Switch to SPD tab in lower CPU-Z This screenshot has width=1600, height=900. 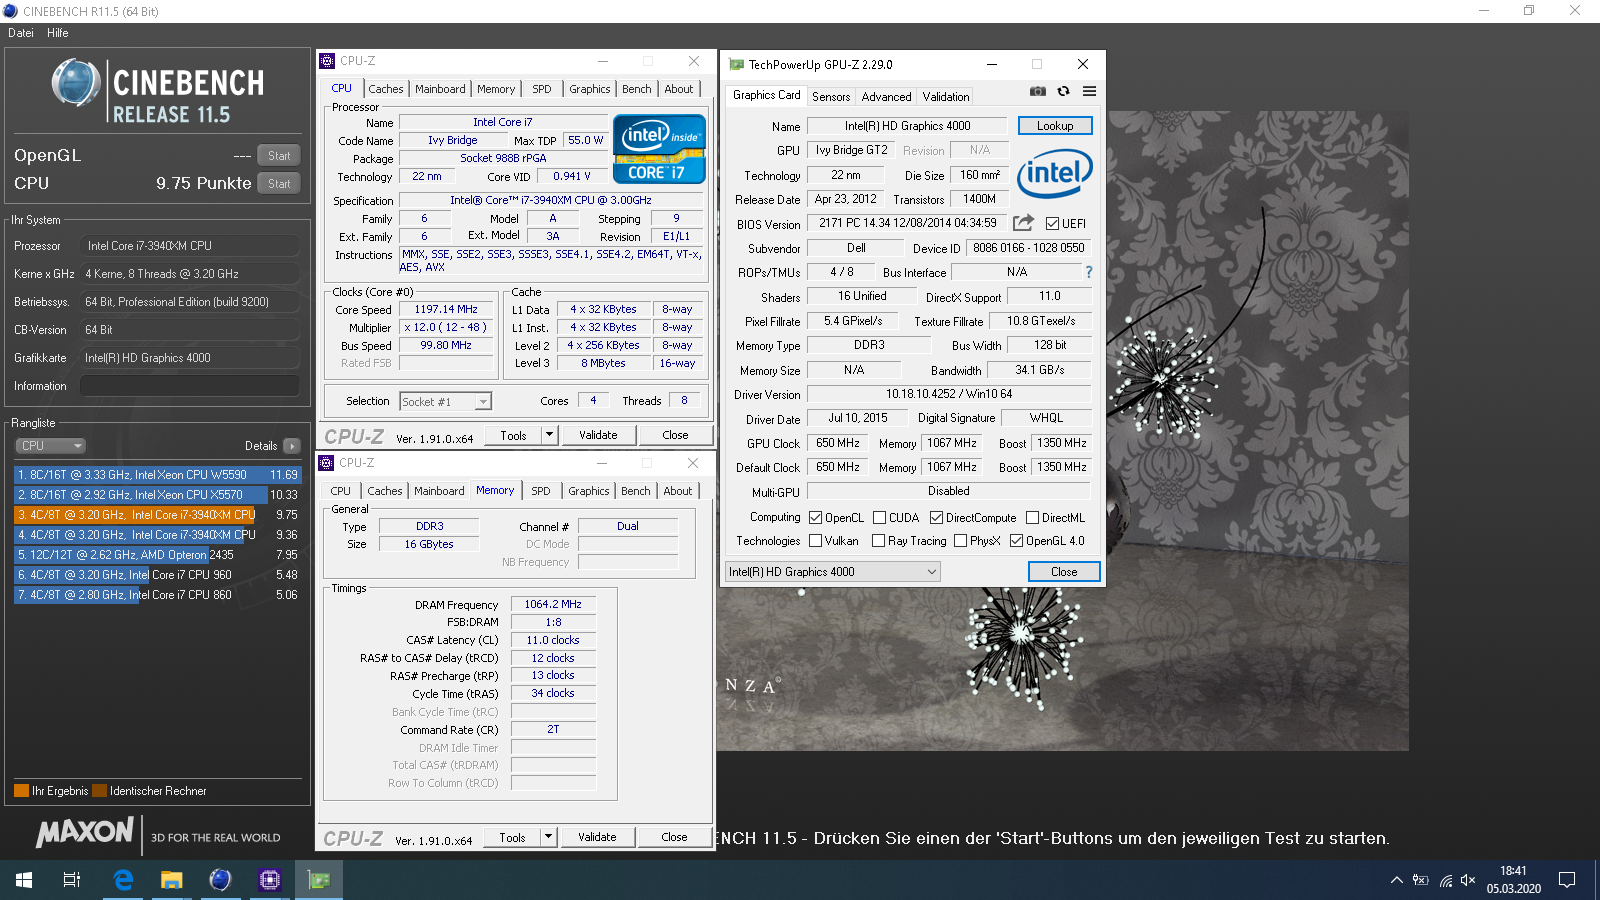[541, 491]
